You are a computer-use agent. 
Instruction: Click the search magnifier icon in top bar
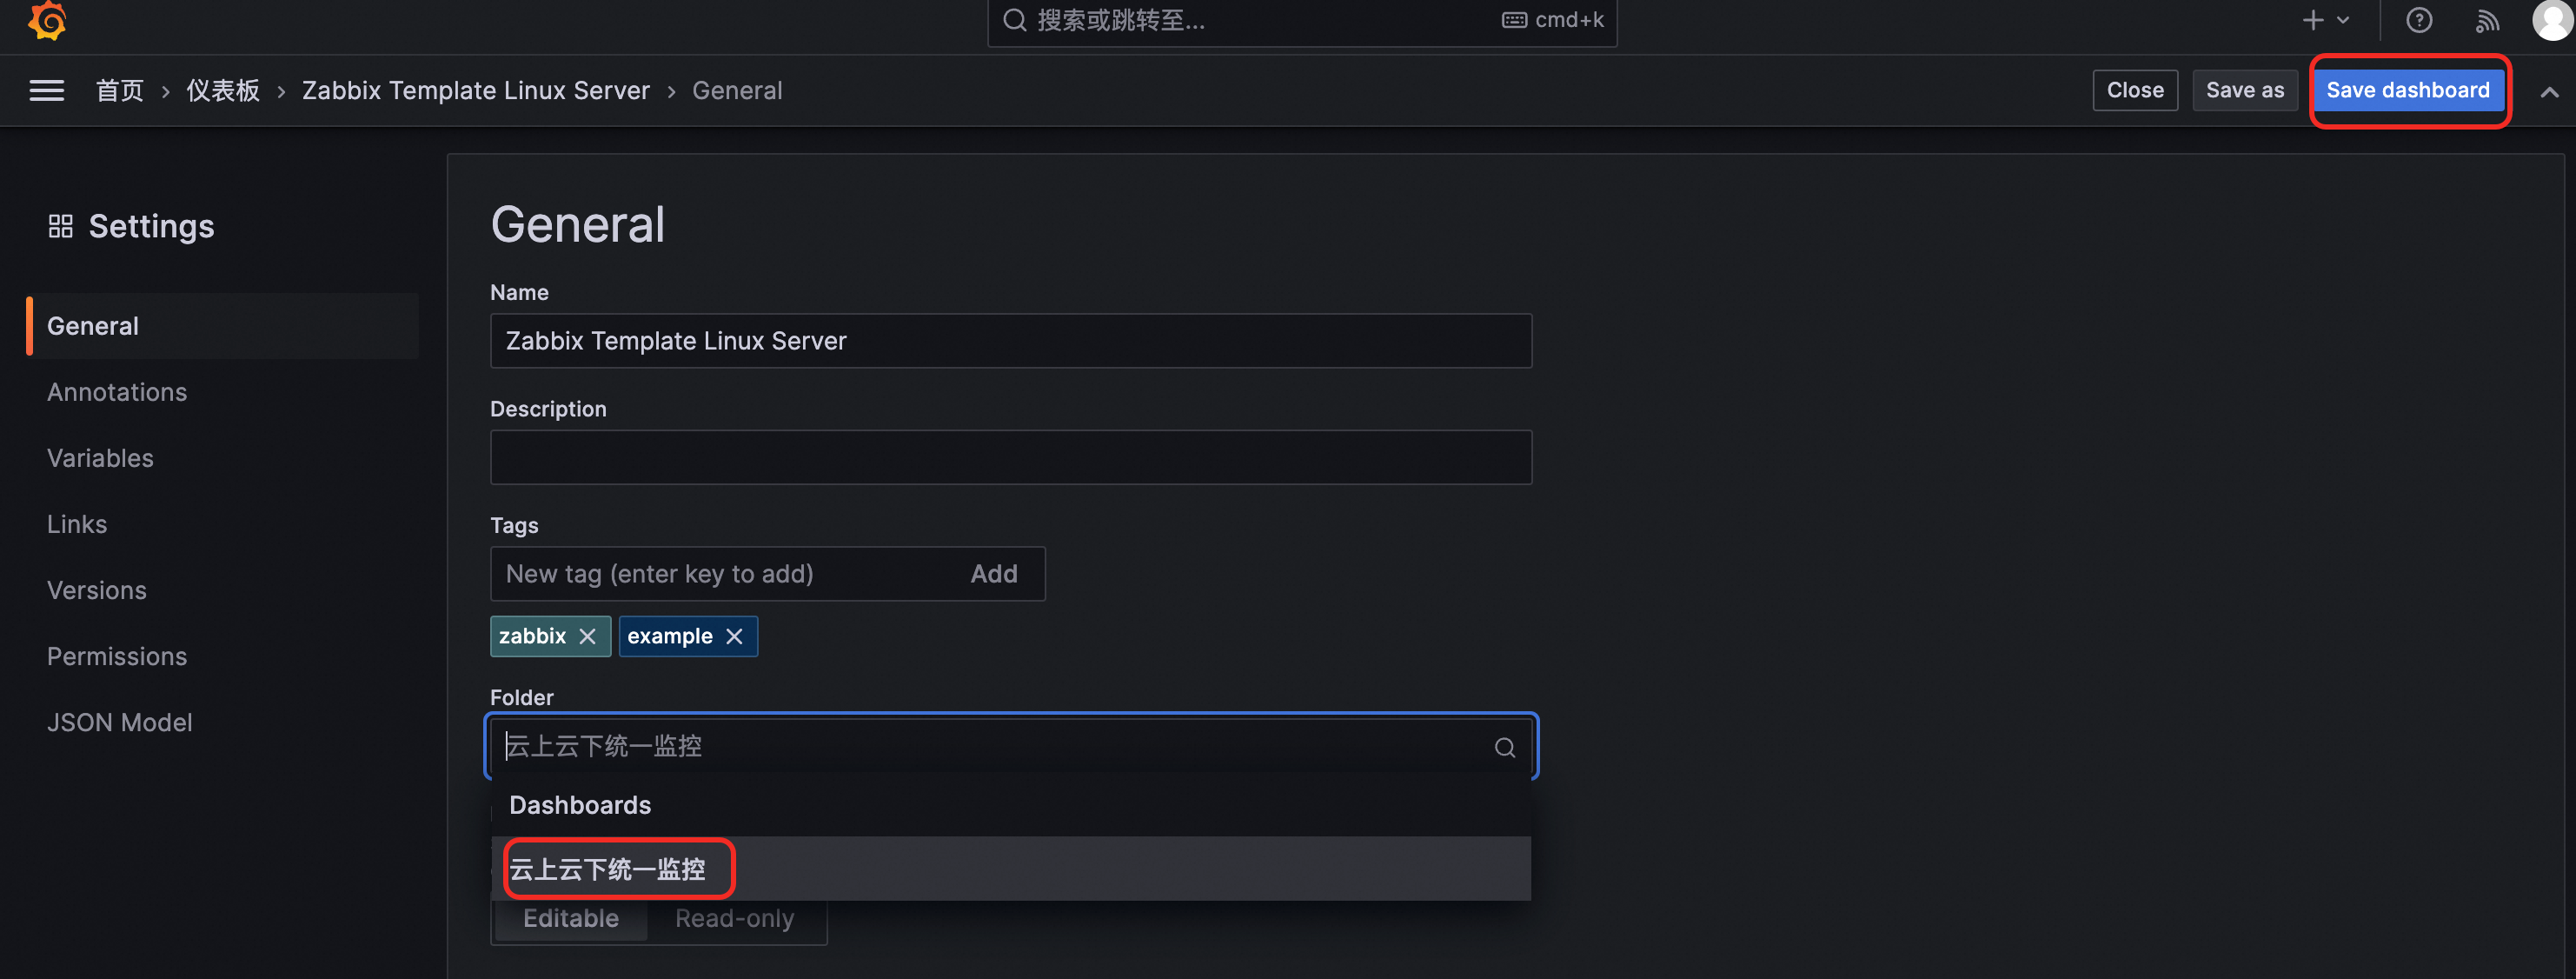click(x=1014, y=20)
